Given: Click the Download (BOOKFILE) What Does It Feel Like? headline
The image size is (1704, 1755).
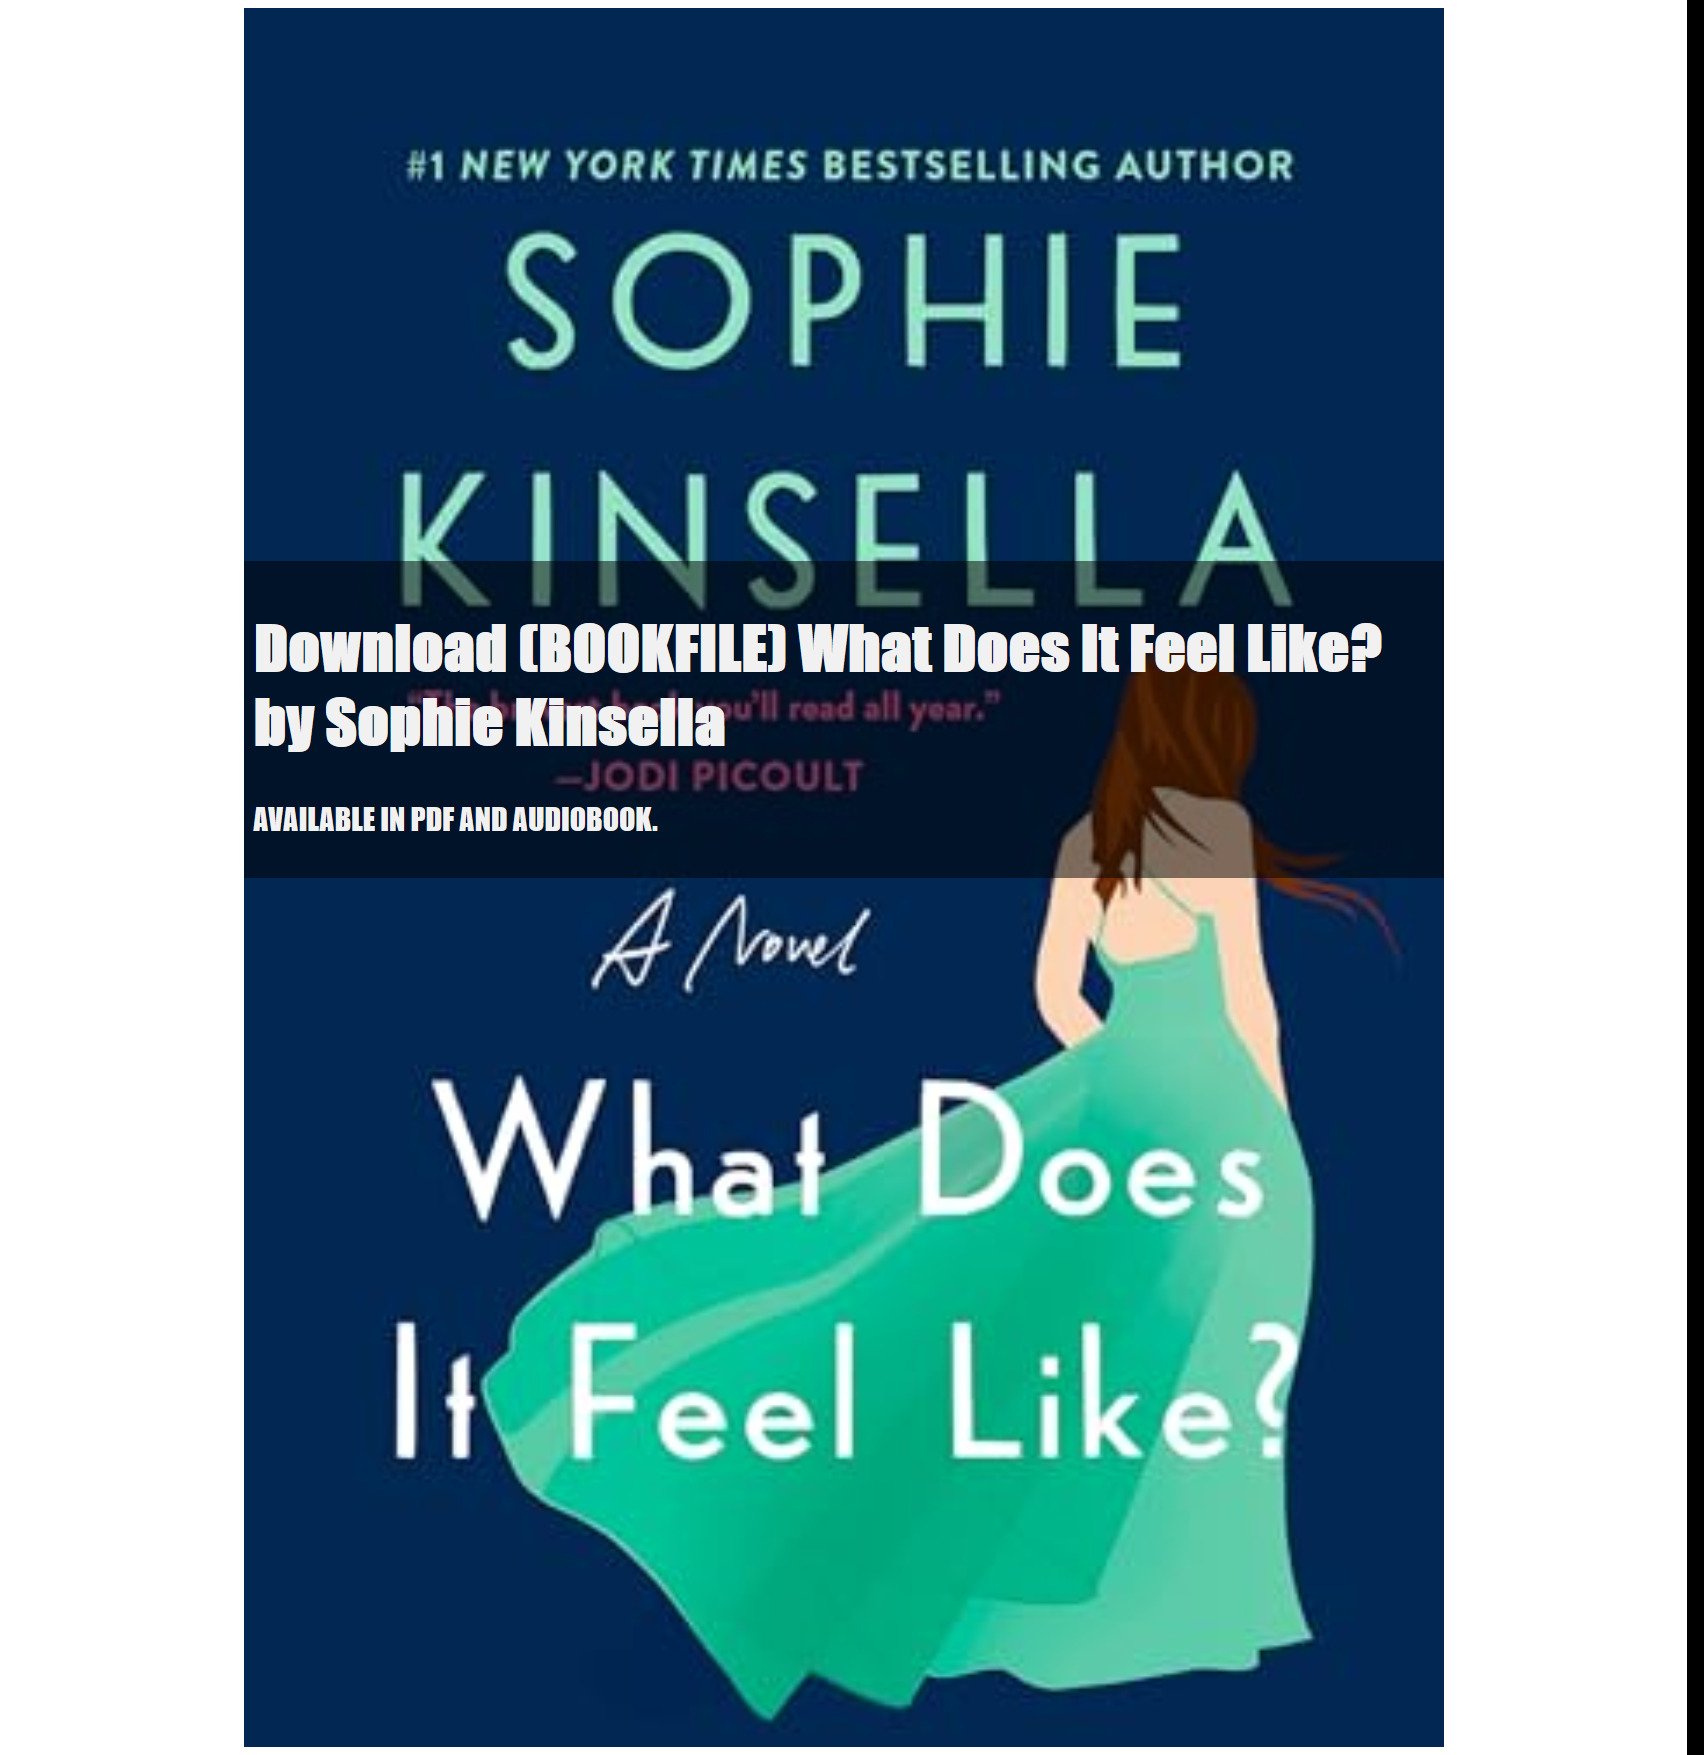Looking at the screenshot, I should (817, 650).
